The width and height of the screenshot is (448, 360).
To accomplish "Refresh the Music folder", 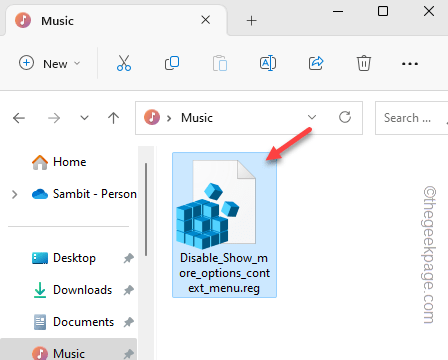I will (x=345, y=117).
